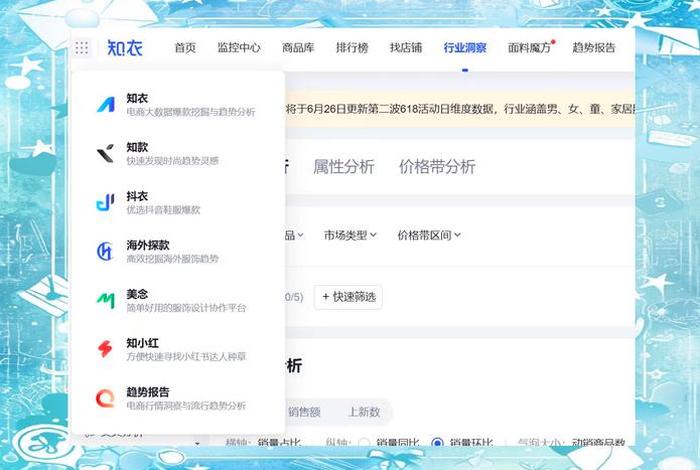Screen dimensions: 700x470
Task: Select the 知款 app icon
Action: [106, 154]
